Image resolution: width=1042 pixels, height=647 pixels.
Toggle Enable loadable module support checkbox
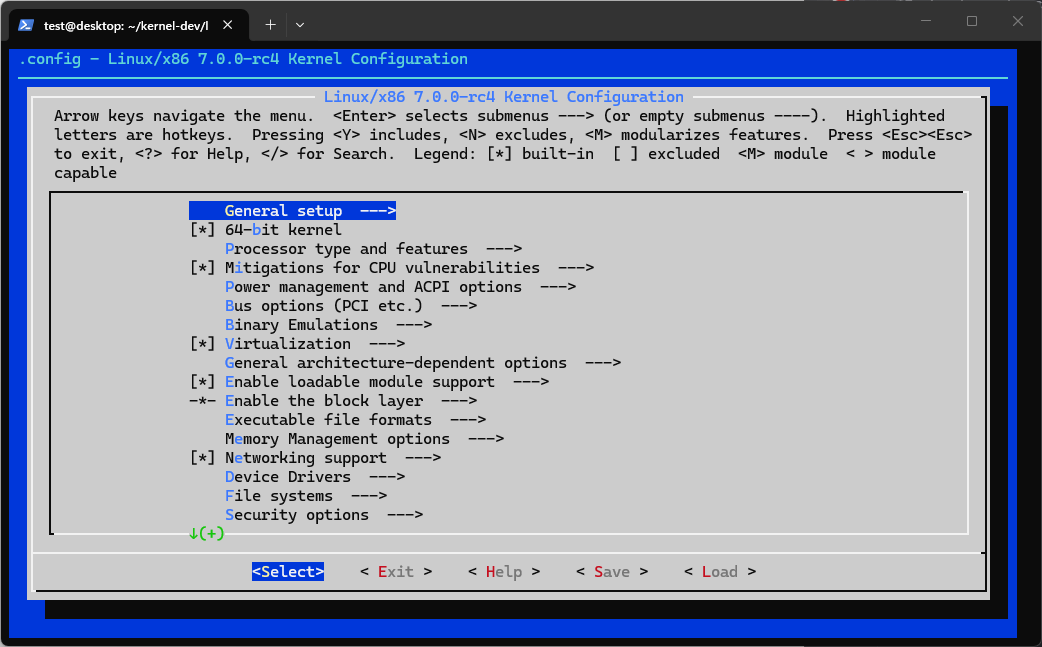203,382
